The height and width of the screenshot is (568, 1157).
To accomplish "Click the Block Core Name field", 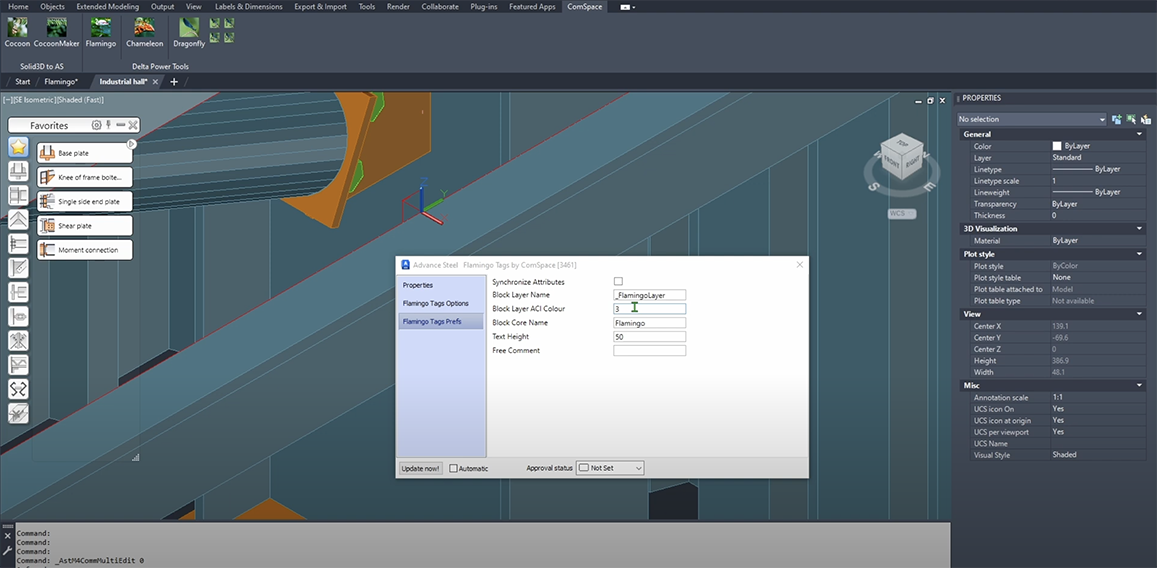I will click(649, 323).
